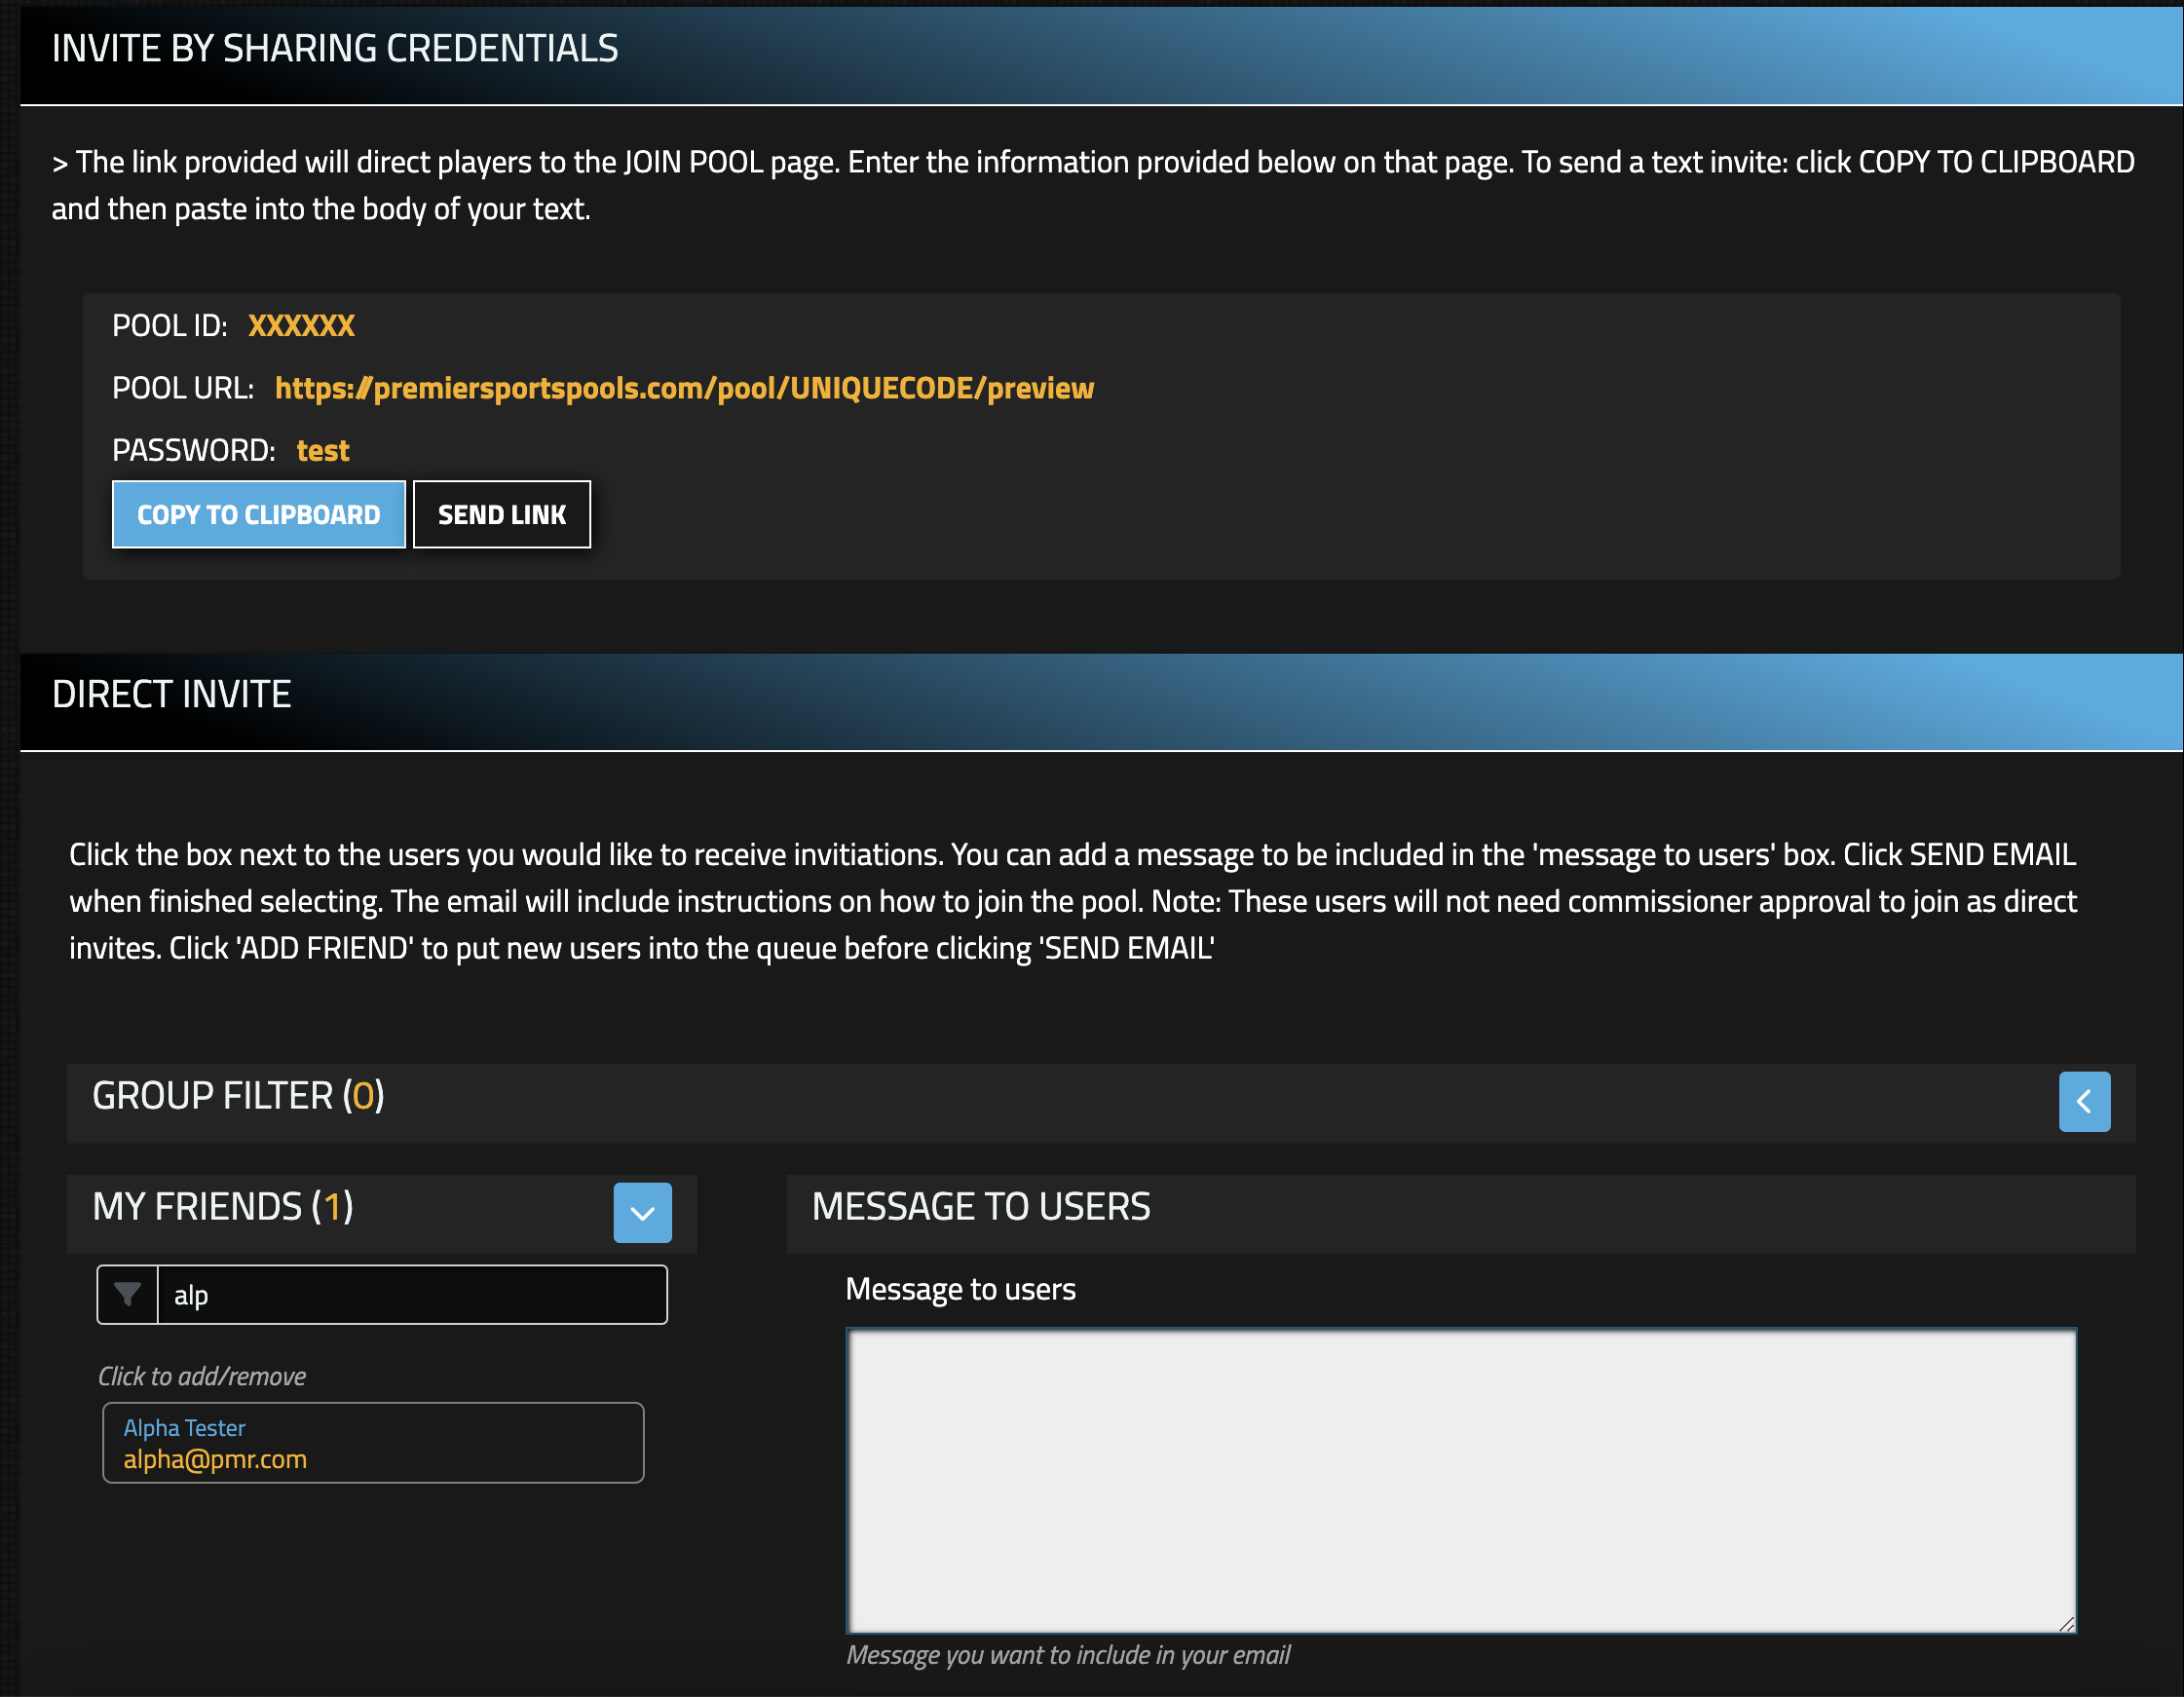The width and height of the screenshot is (2184, 1697).
Task: Click the My Friends heading
Action: 222,1207
